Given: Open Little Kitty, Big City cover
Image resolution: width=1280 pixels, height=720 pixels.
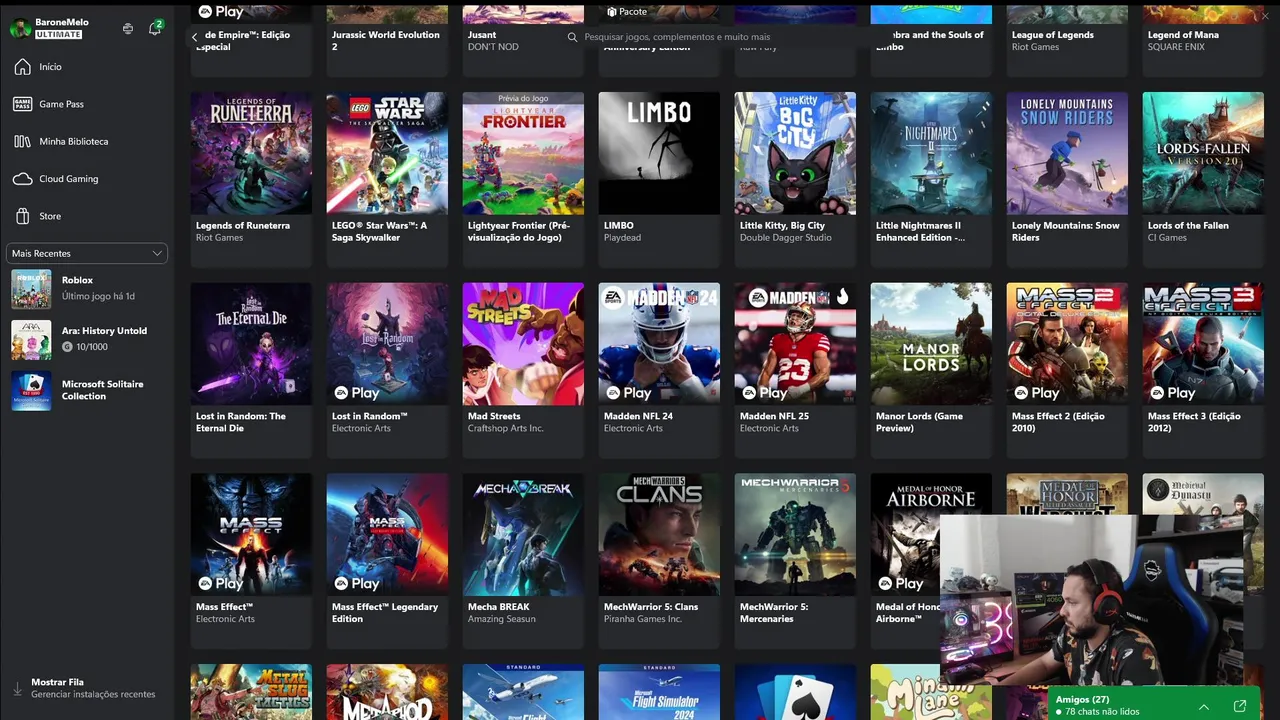Looking at the screenshot, I should pos(795,153).
